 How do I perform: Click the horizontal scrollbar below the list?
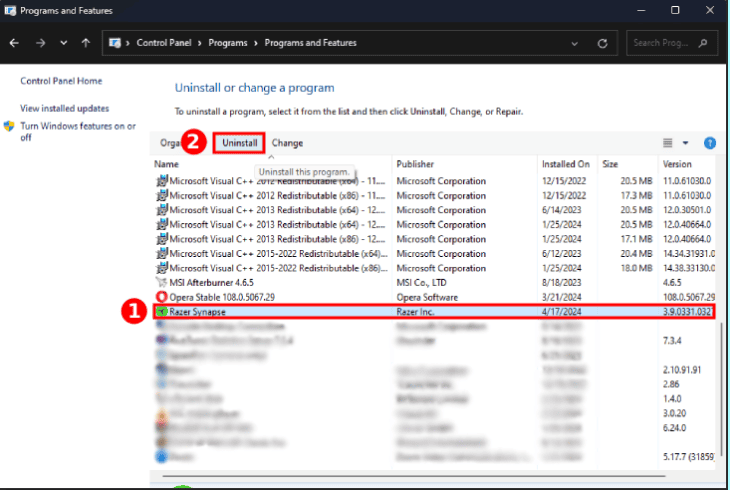click(413, 476)
